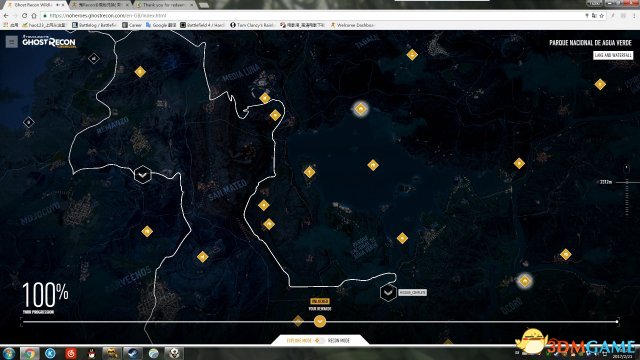
Task: Expand the hexagon chevron next to the name tag
Action: [388, 293]
